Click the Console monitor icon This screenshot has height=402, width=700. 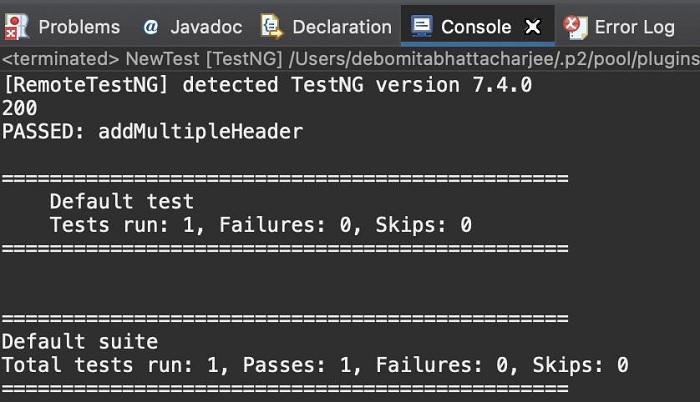(x=422, y=26)
